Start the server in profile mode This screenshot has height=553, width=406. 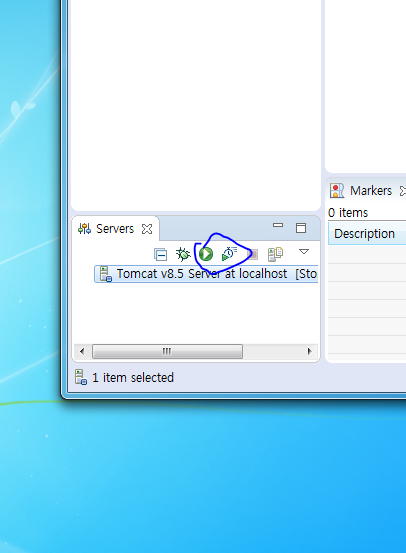tap(229, 254)
